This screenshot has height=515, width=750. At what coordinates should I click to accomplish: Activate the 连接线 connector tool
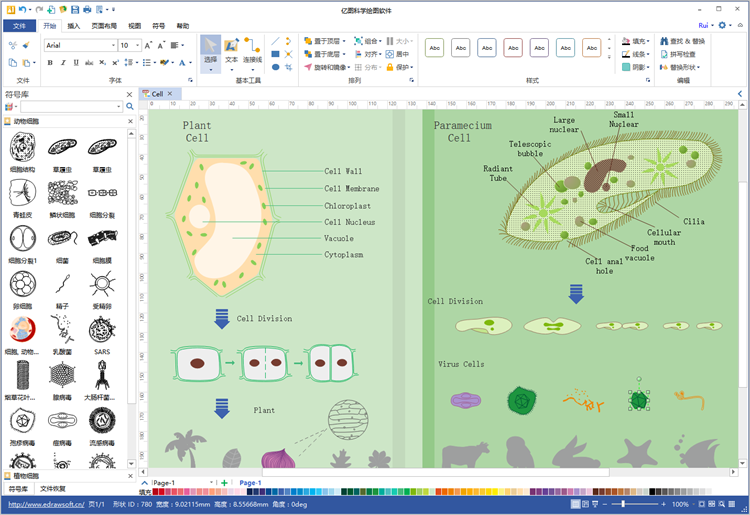pos(252,50)
